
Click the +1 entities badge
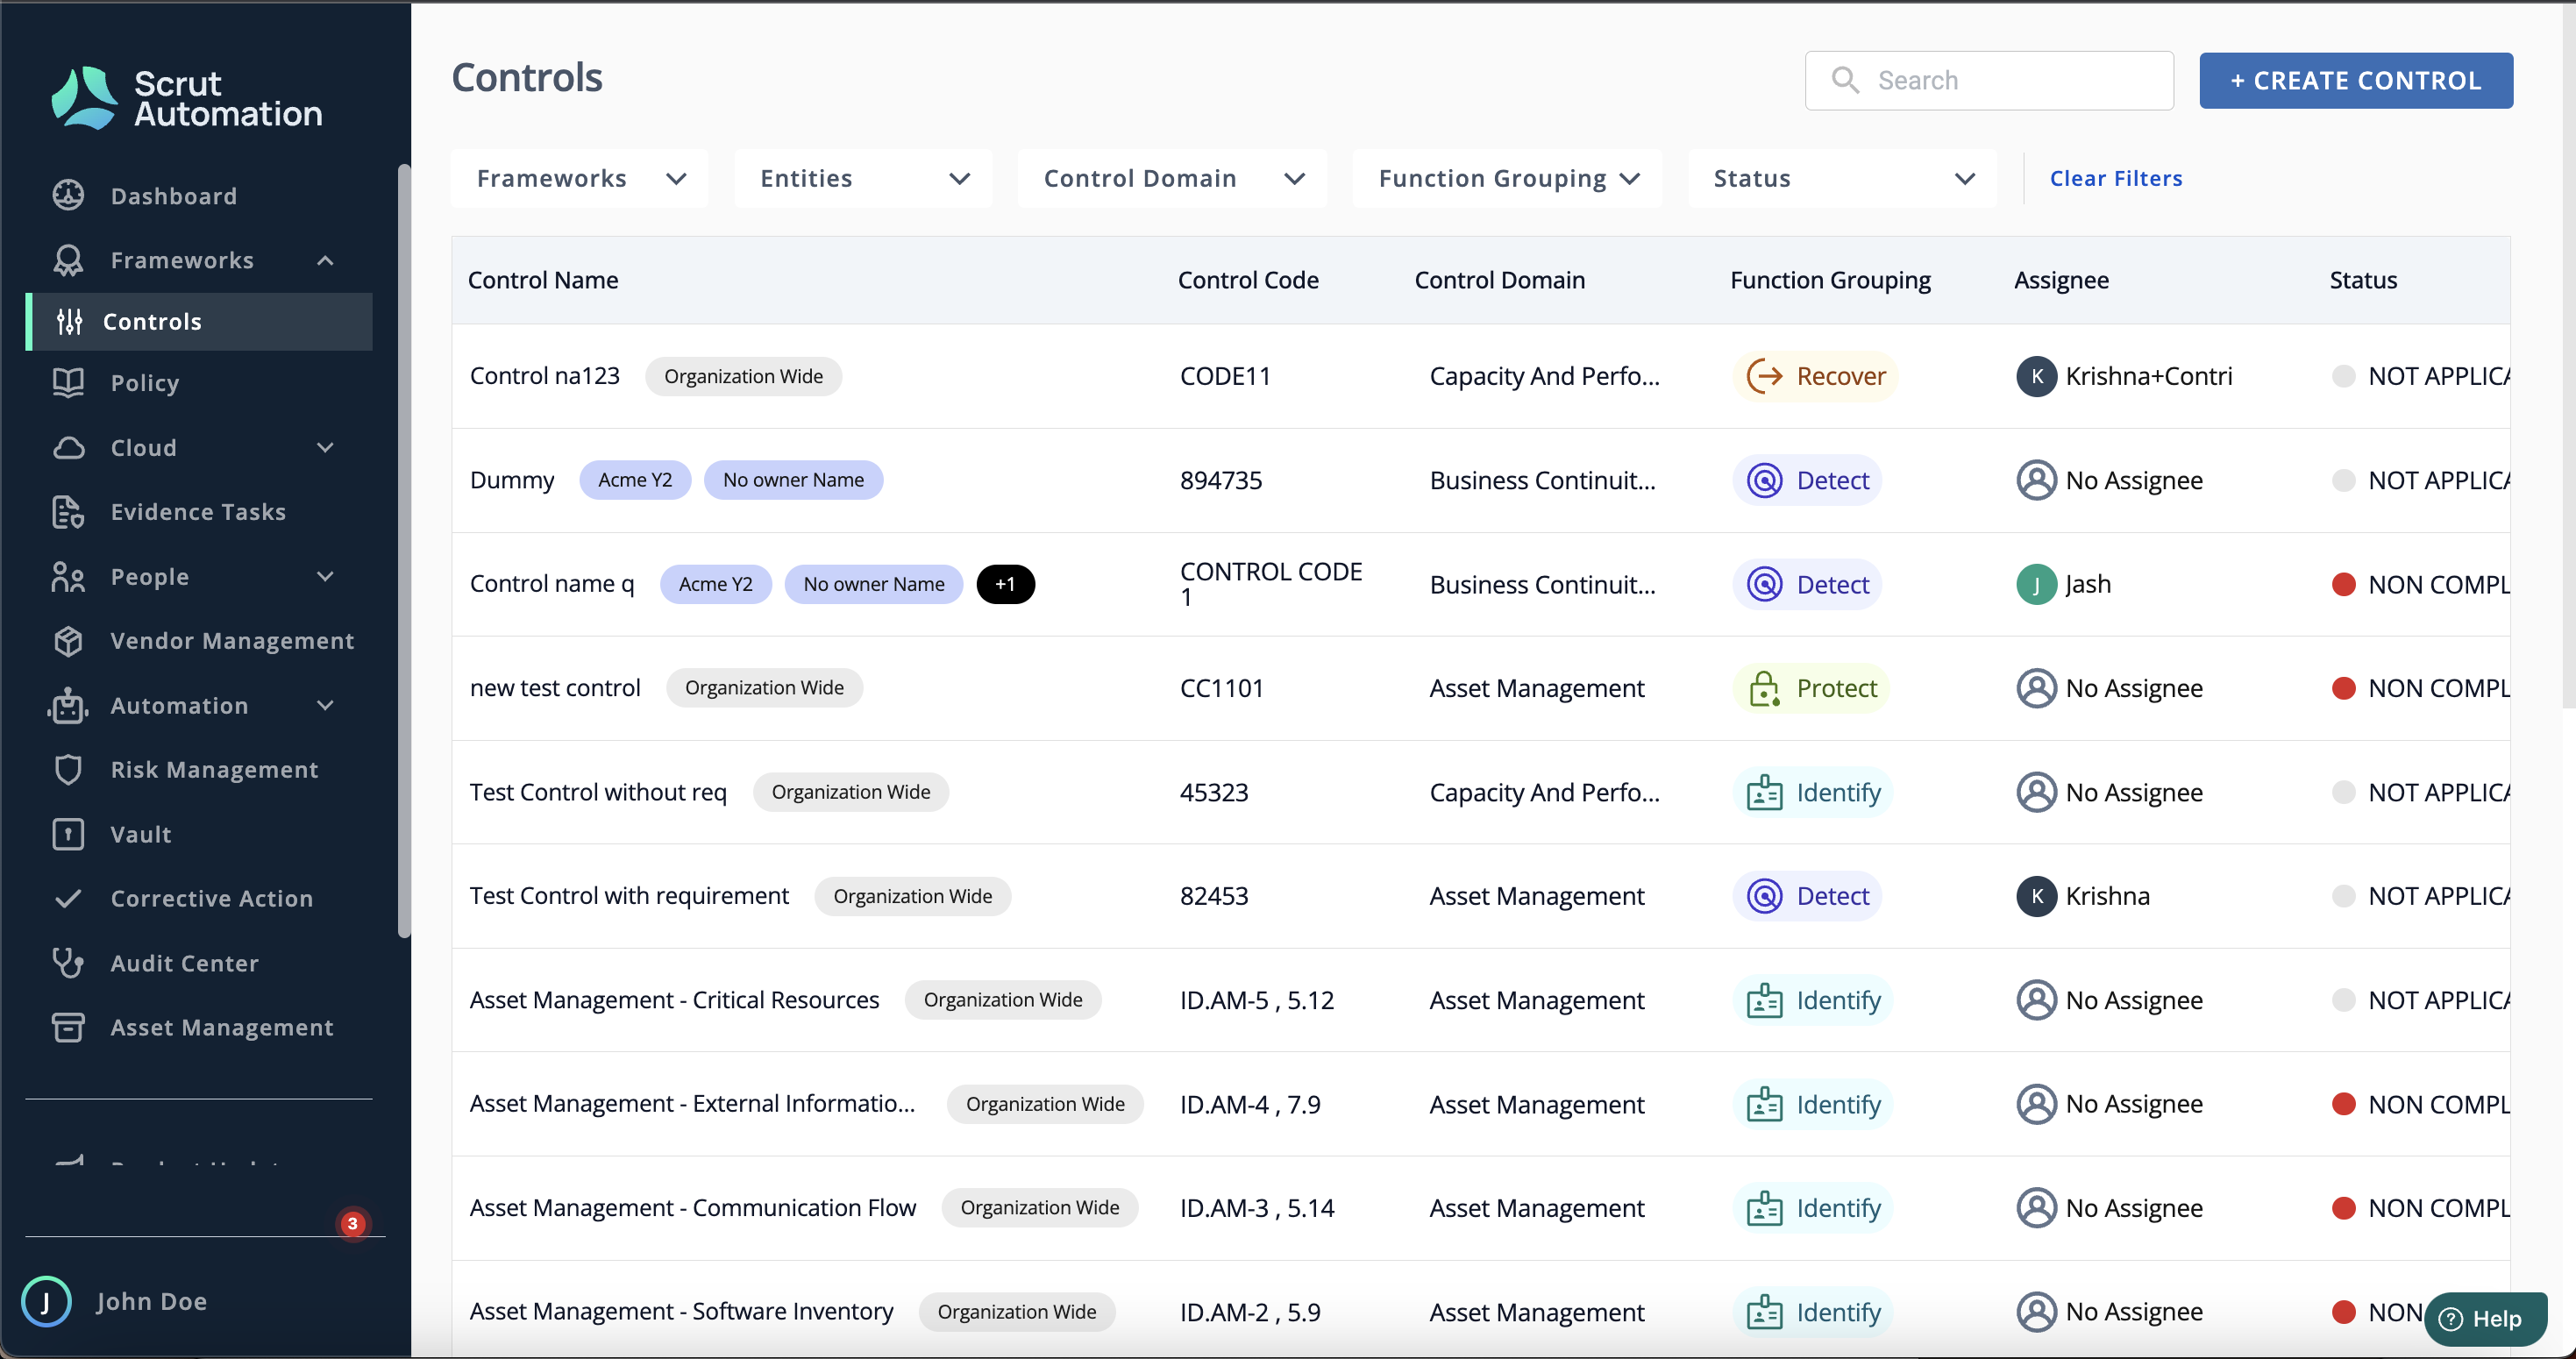[x=1005, y=584]
